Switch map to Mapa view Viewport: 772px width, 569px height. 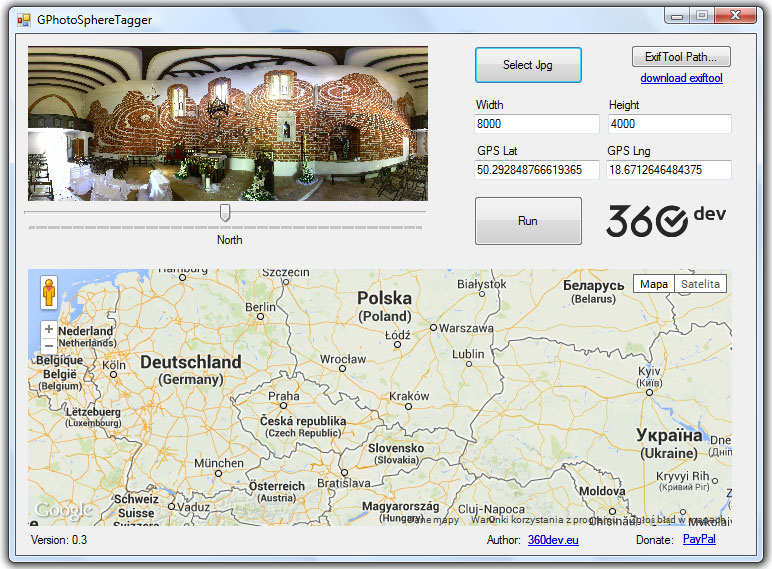[x=654, y=284]
